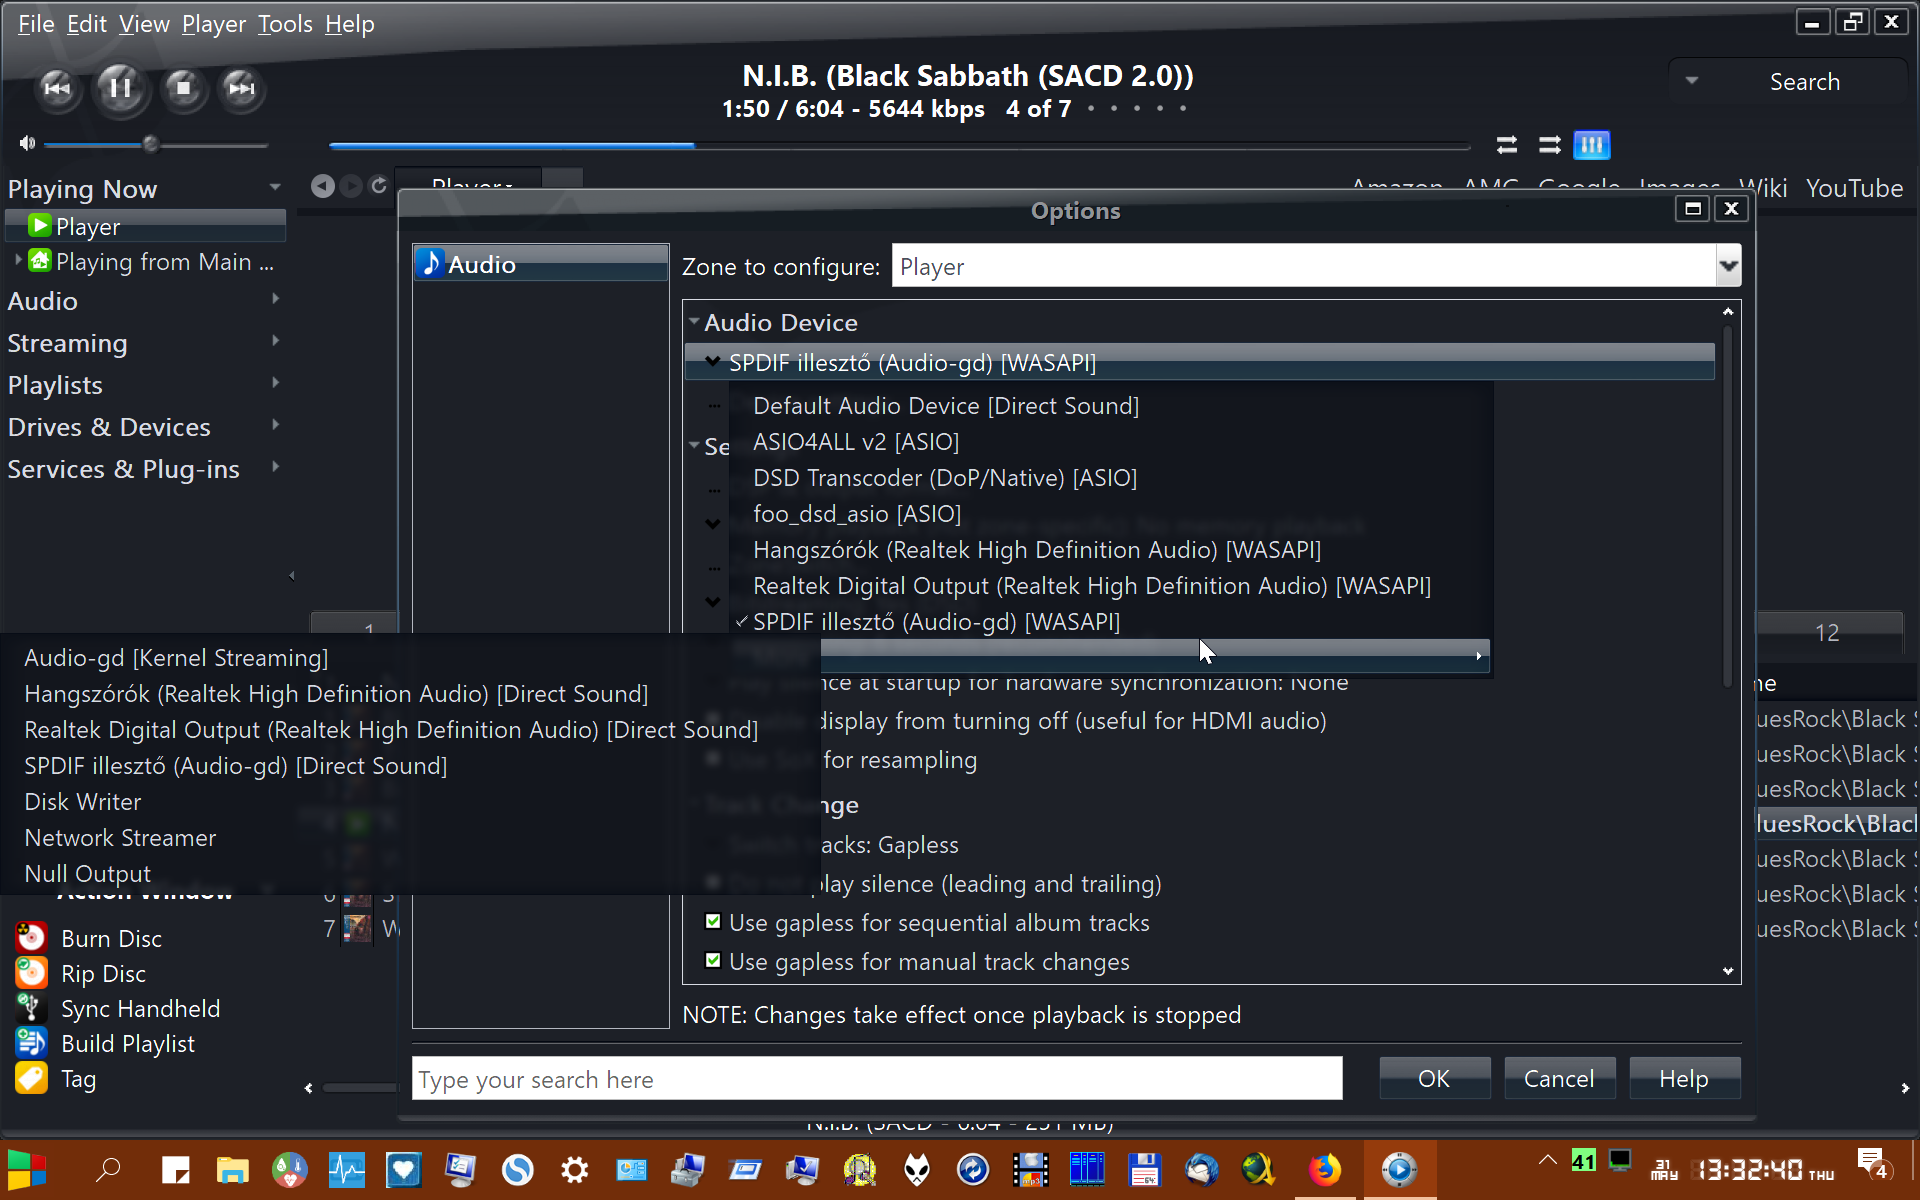
Task: Show hidden system tray icons
Action: (x=1547, y=1160)
